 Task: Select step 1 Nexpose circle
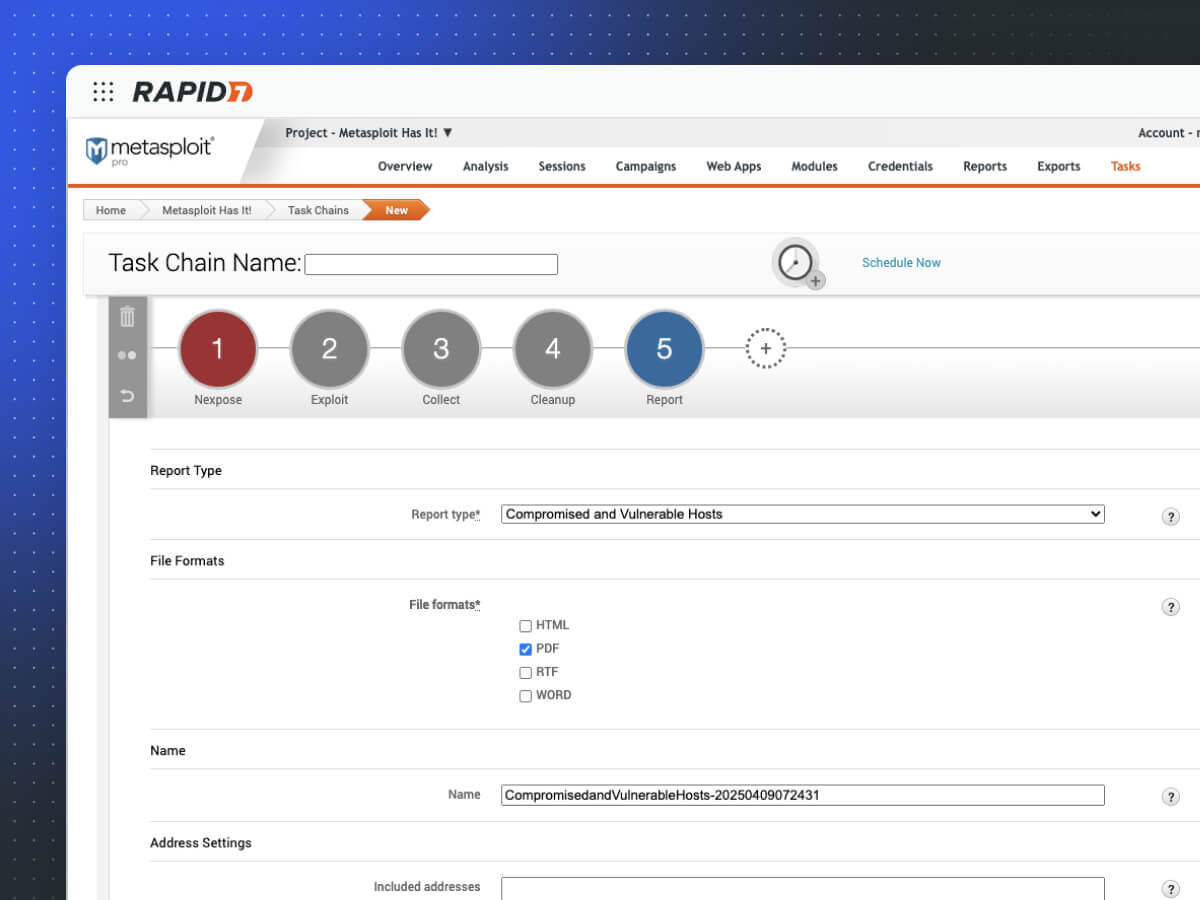[x=218, y=349]
